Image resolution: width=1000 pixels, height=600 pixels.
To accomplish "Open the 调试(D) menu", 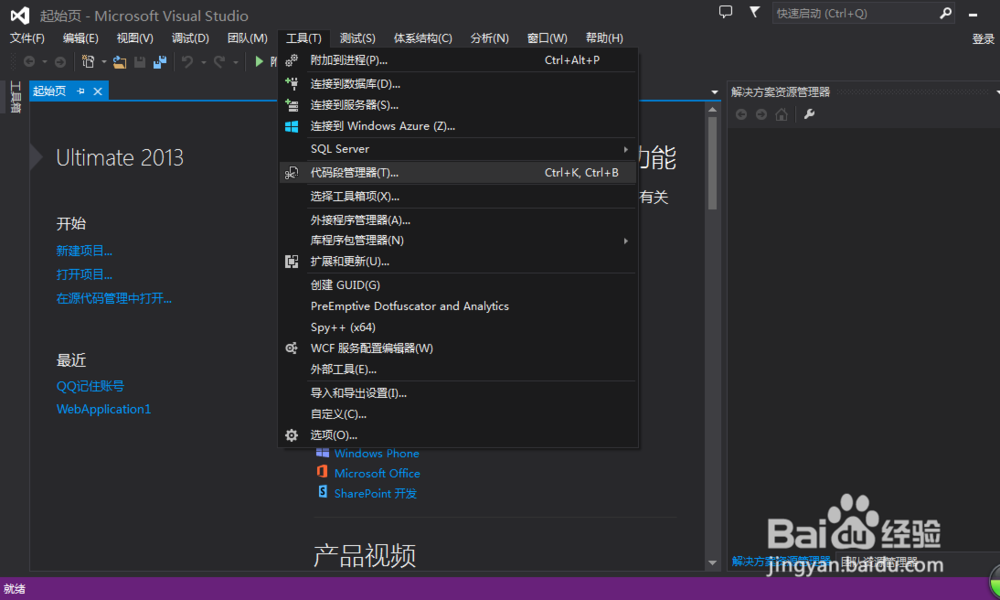I will tap(190, 38).
